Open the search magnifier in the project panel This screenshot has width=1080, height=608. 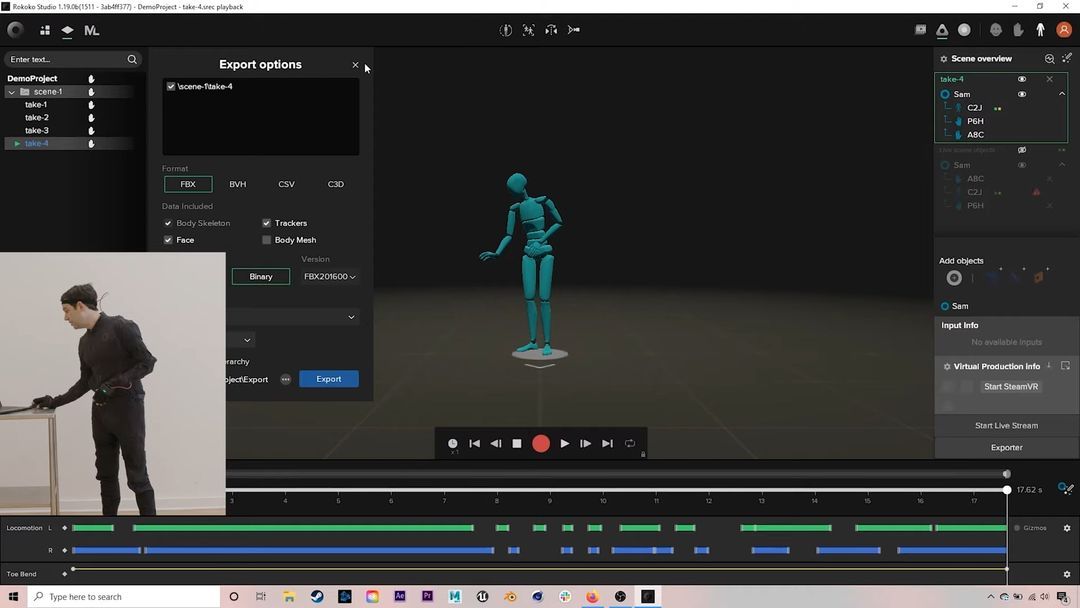[x=131, y=59]
